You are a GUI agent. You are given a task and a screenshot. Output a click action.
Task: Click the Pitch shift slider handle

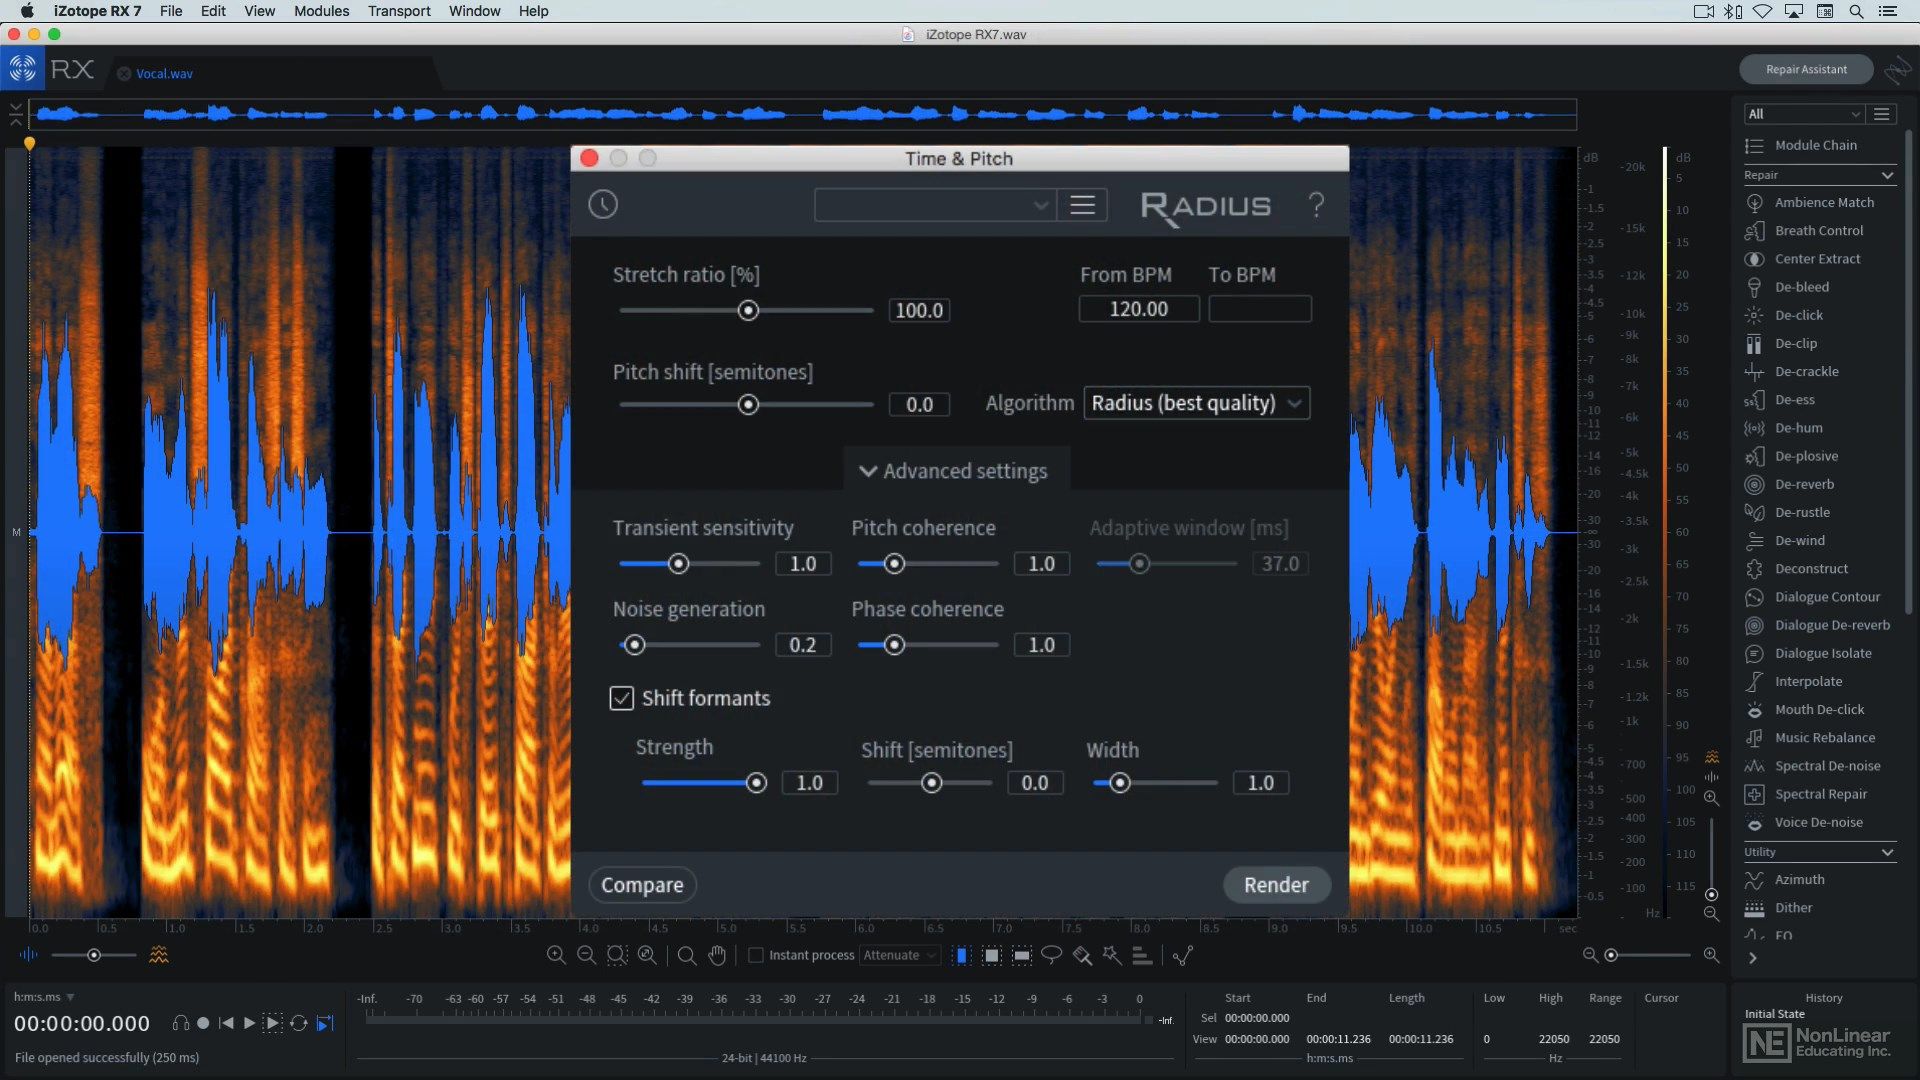748,405
